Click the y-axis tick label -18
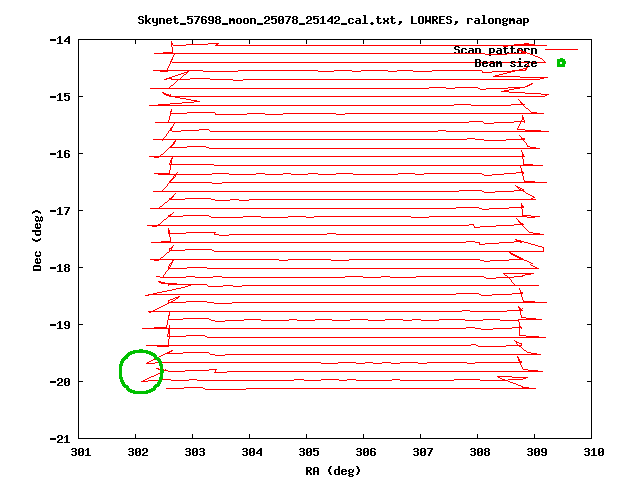The height and width of the screenshot is (480, 640). tap(60, 268)
